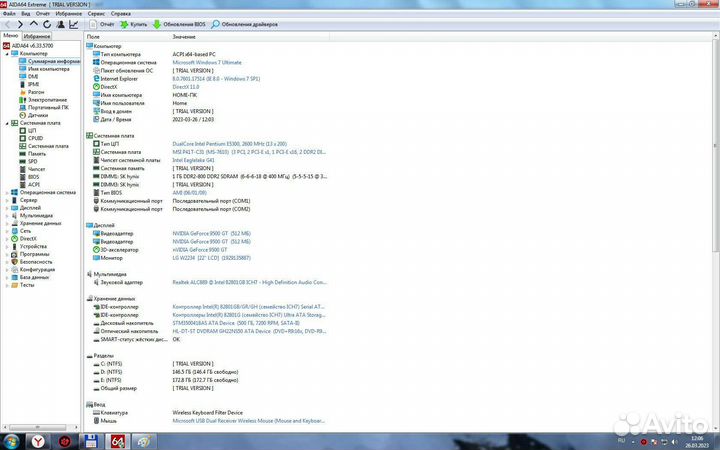
Task: Click the Купить buy button
Action: click(134, 24)
